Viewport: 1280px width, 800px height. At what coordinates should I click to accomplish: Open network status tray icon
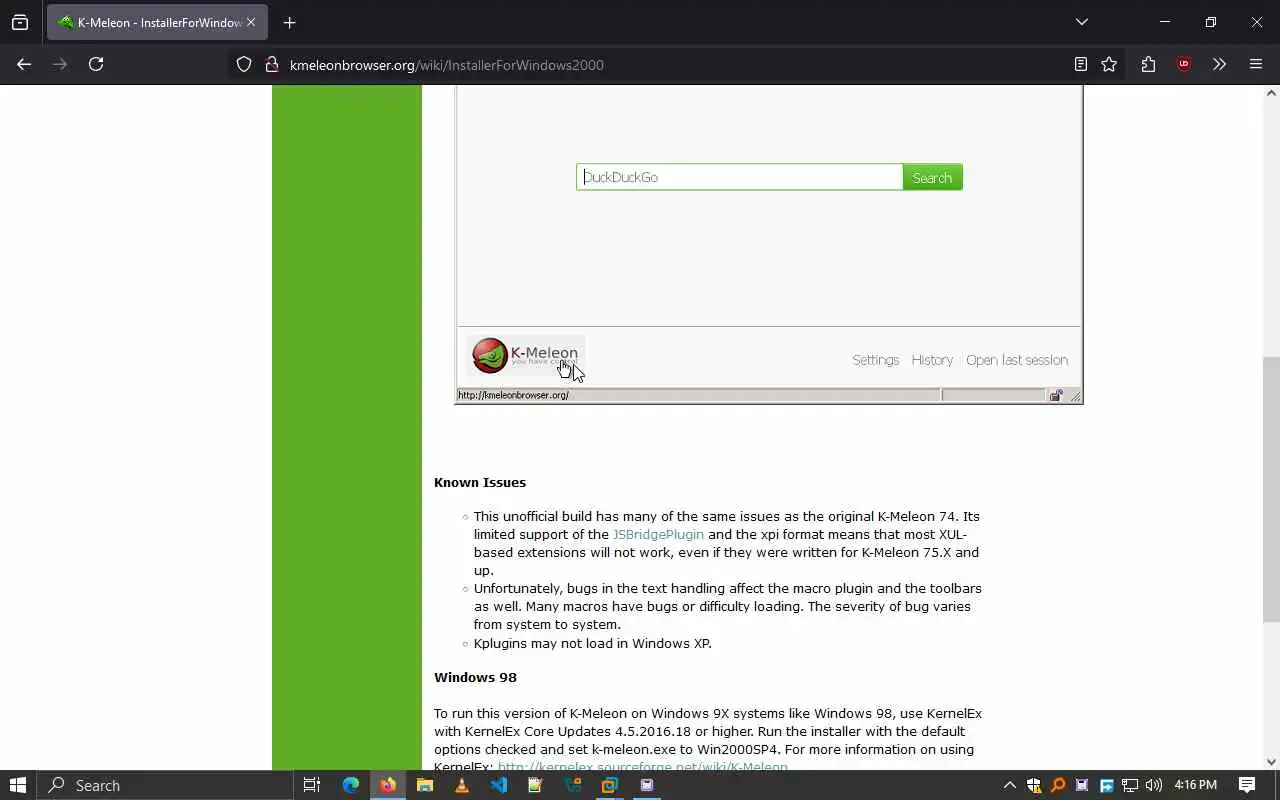tap(1130, 785)
